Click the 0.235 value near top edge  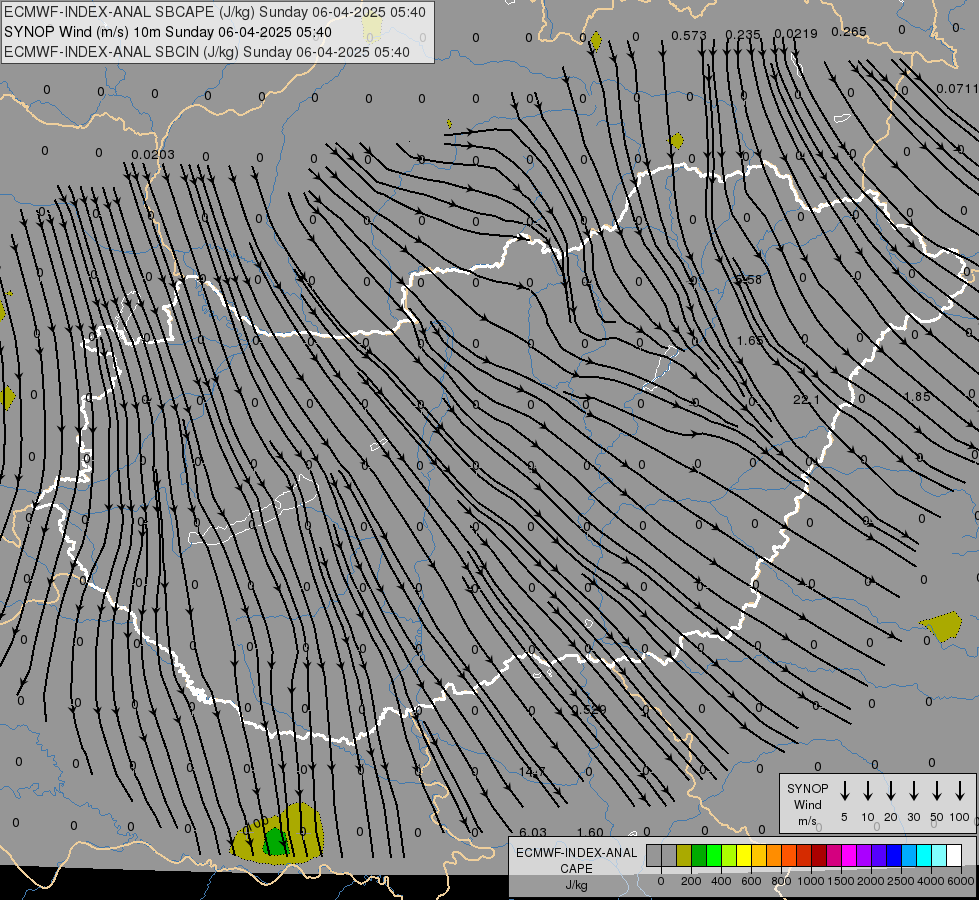click(x=743, y=34)
